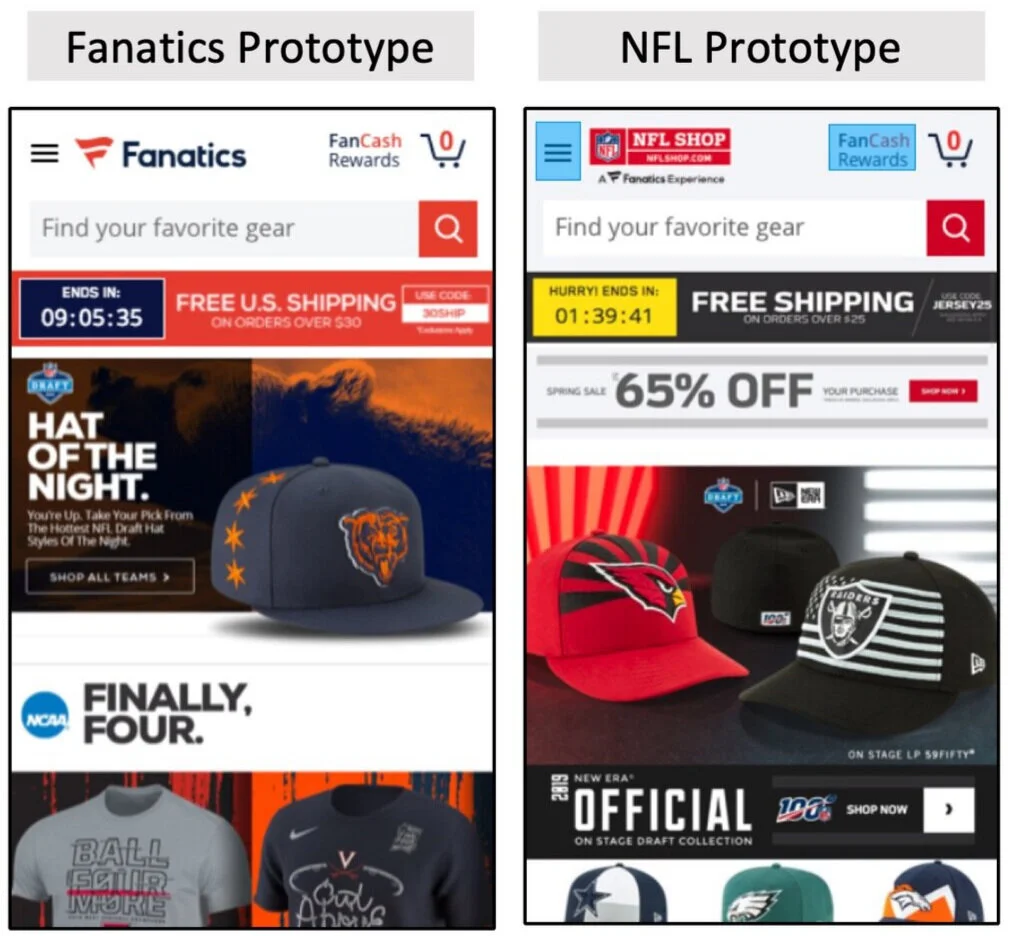This screenshot has height=936, width=1011.
Task: Click the NFL Shop shopping cart icon
Action: [950, 150]
